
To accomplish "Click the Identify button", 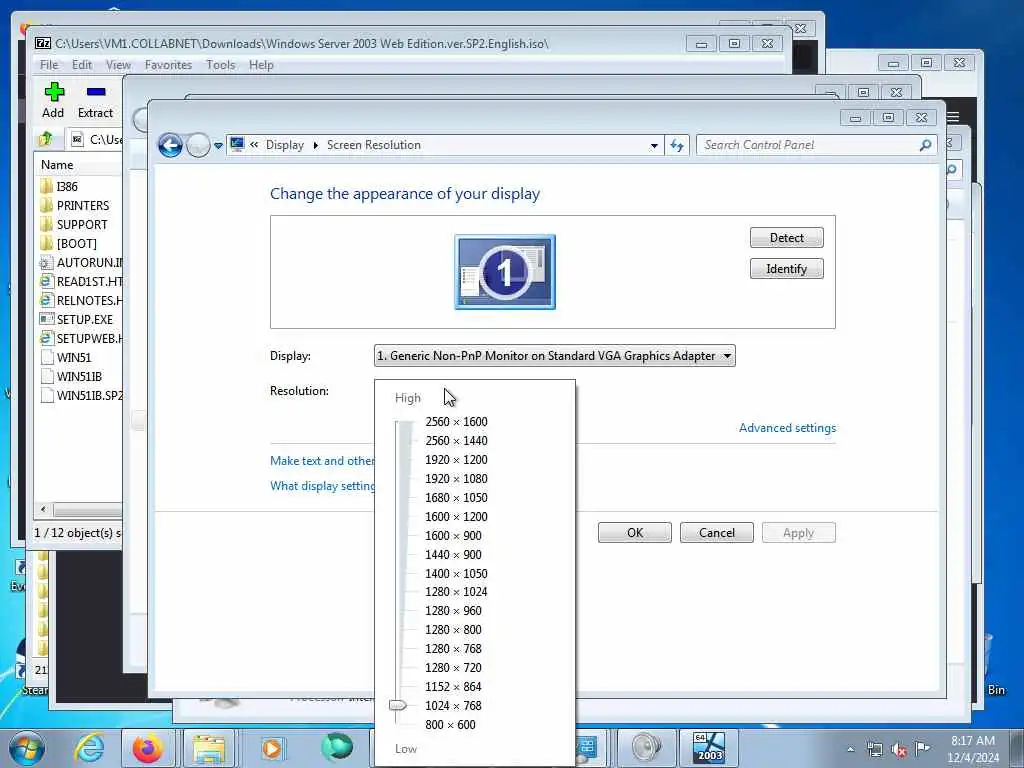I will click(x=786, y=268).
